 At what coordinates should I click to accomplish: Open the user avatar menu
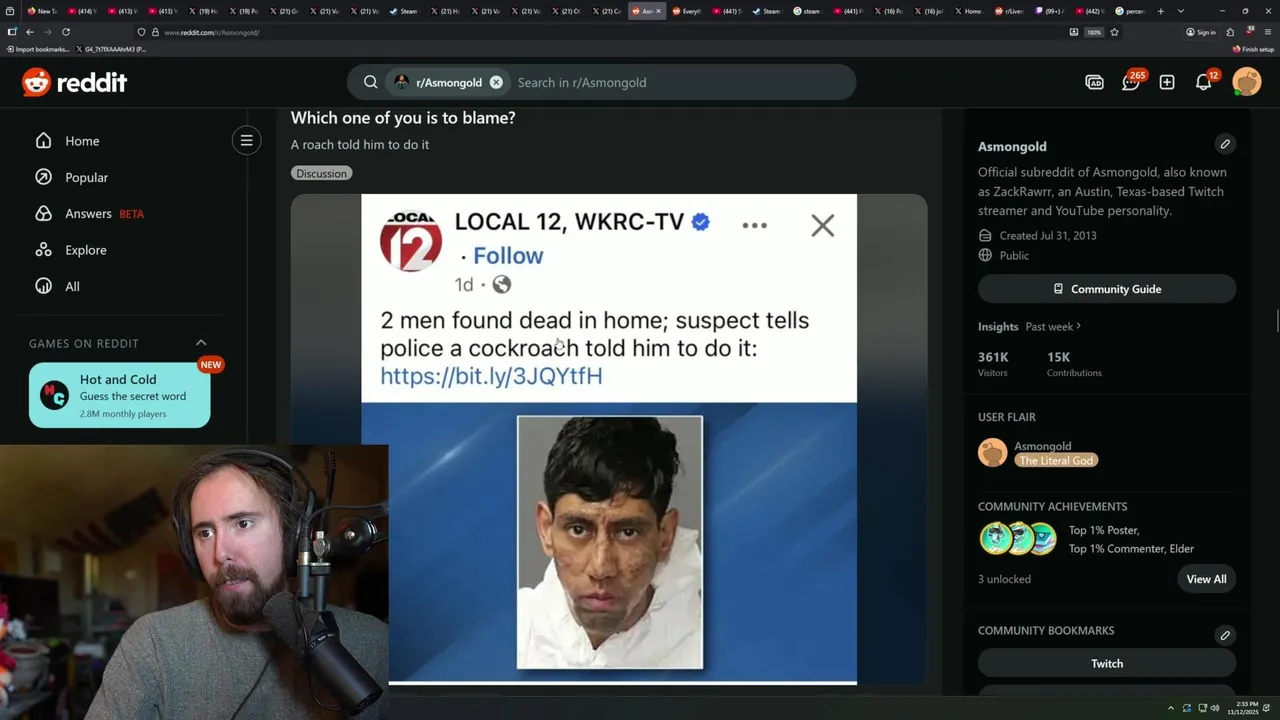1247,82
